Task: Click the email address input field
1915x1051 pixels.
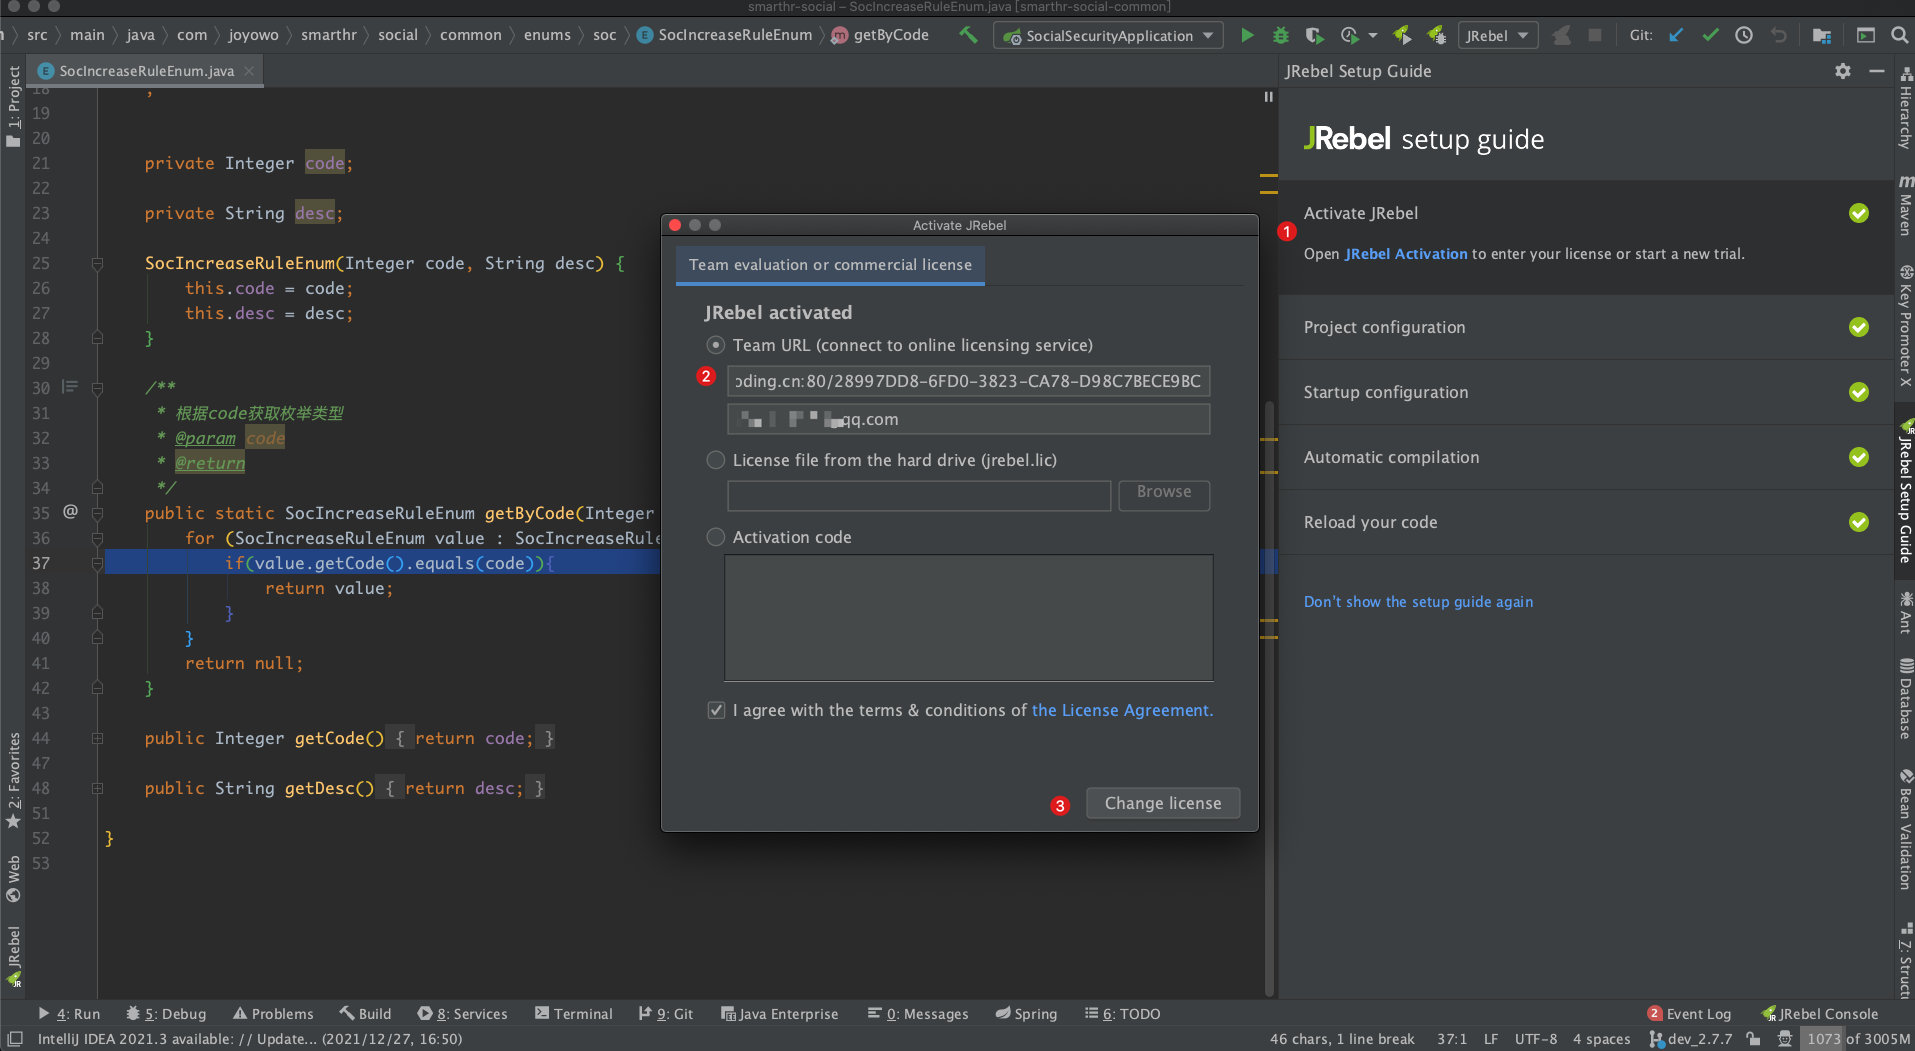Action: 968,419
